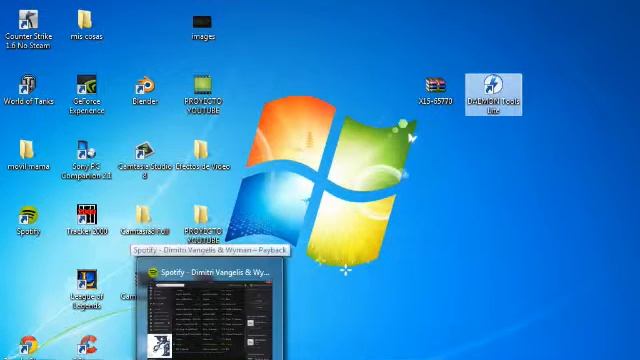
Task: Select the League of Legends shortcut
Action: point(87,289)
